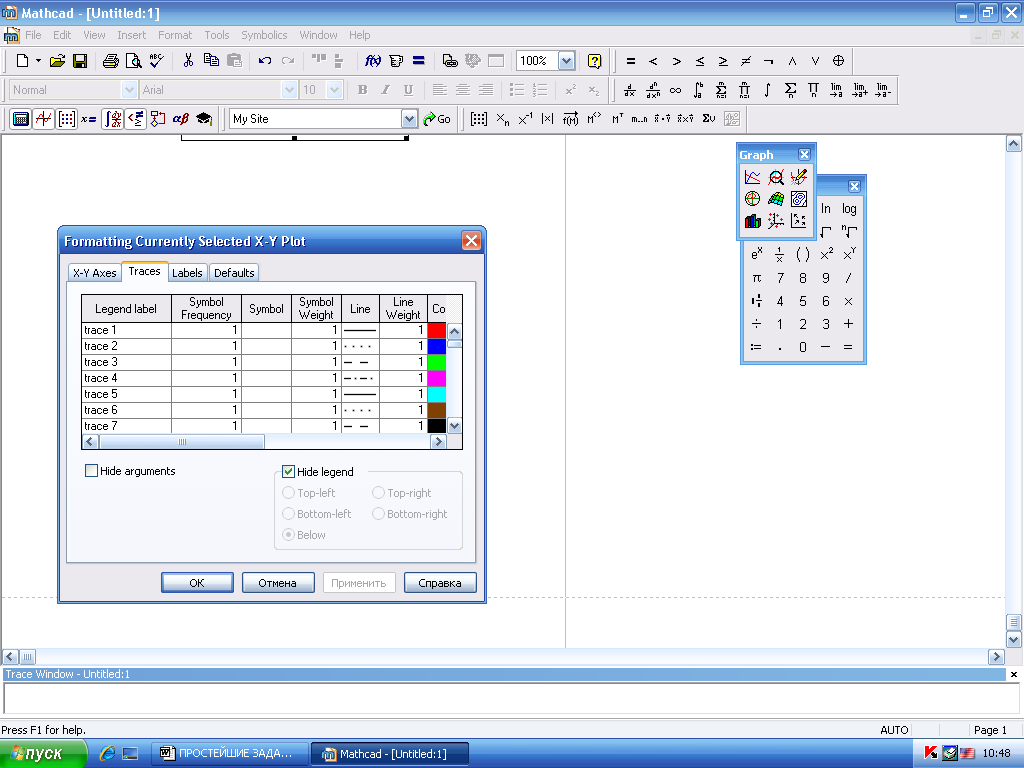Click the Resource Center help icon

594,61
